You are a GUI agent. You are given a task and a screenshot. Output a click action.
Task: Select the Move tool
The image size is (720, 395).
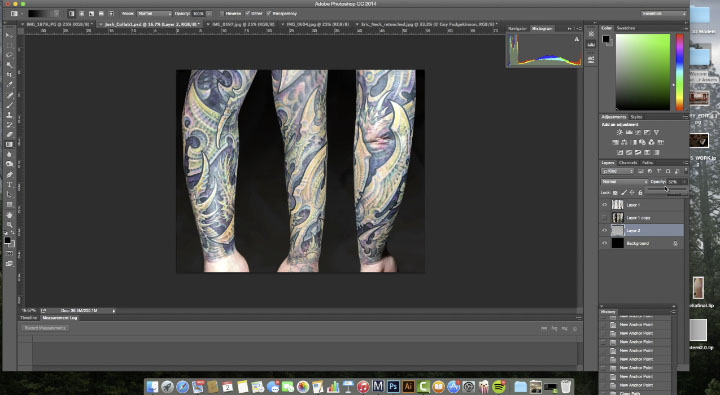tap(9, 35)
